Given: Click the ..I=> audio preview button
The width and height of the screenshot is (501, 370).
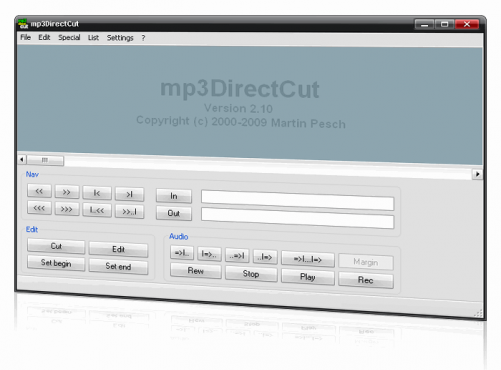Looking at the screenshot, I should pyautogui.click(x=265, y=257).
